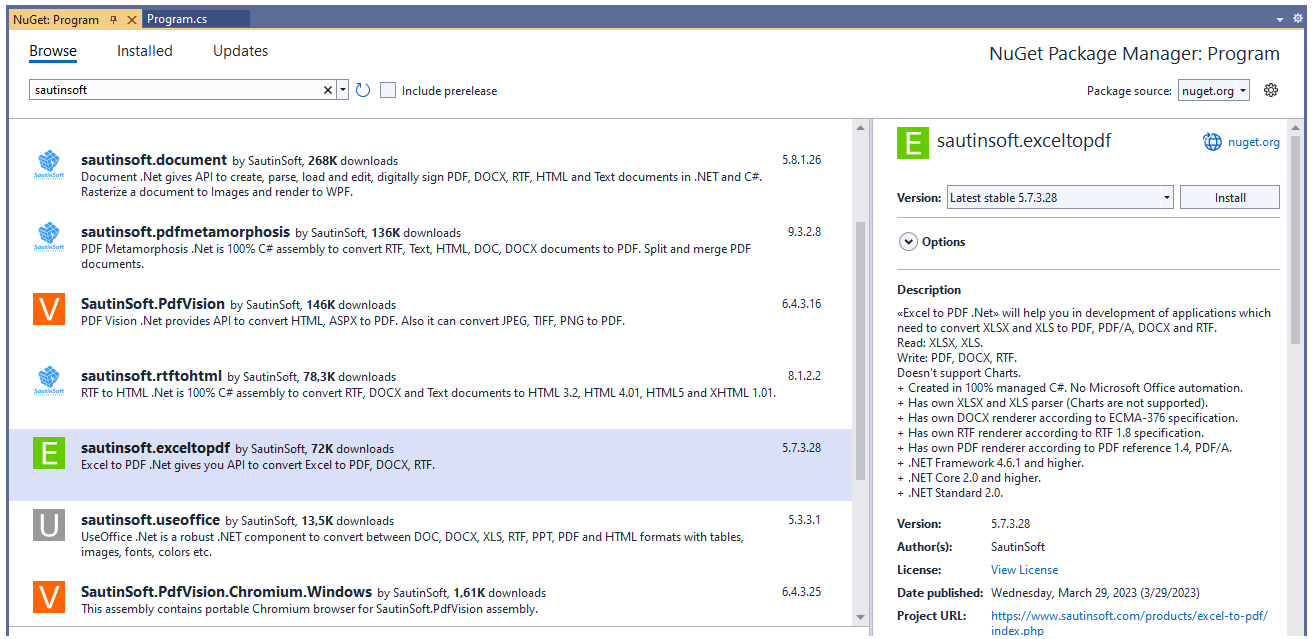Viewport: 1314px width, 639px height.
Task: Click the sautinsoft.document package icon
Action: [x=48, y=166]
